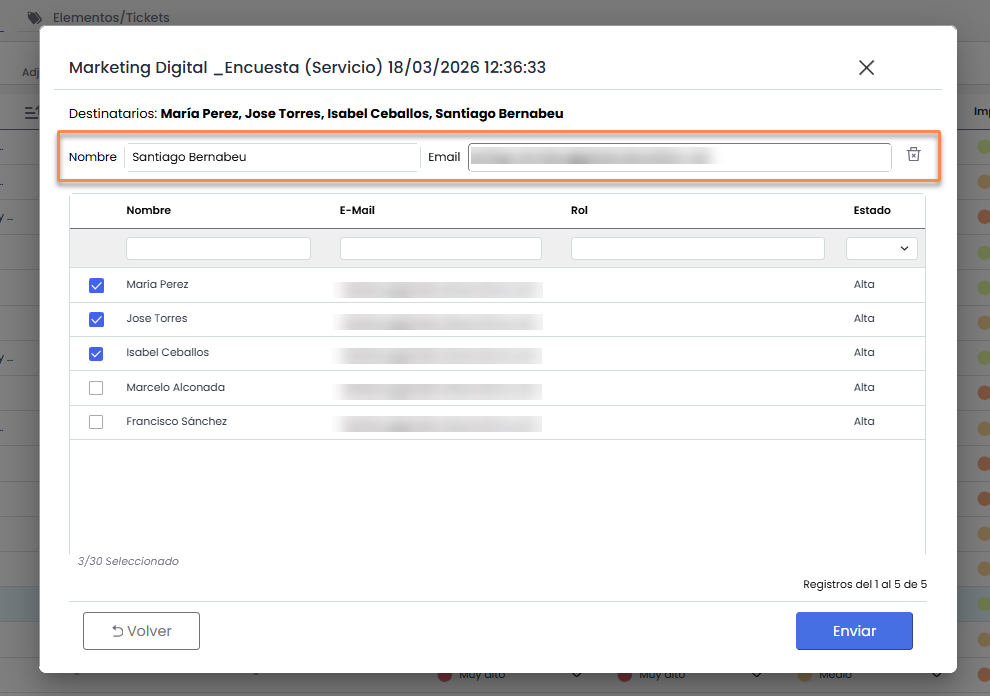Sort by the Rol column header
Viewport: 990px width, 696px height.
(579, 210)
